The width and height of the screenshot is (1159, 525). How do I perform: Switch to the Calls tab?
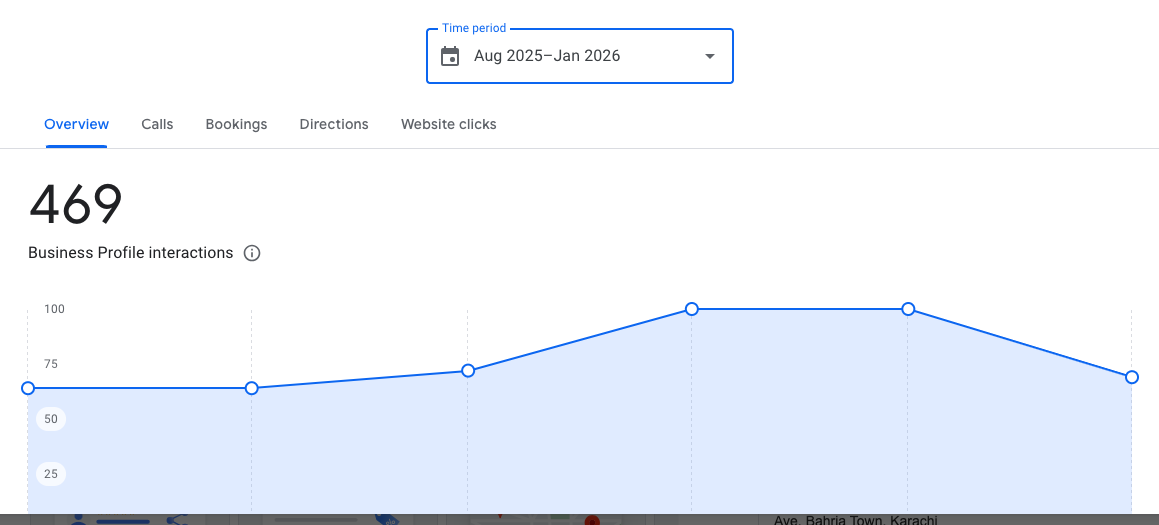click(x=157, y=124)
